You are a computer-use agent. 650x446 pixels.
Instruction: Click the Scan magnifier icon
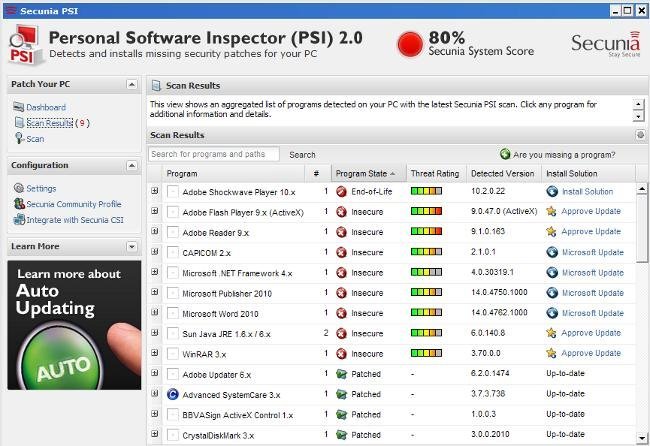coord(19,138)
